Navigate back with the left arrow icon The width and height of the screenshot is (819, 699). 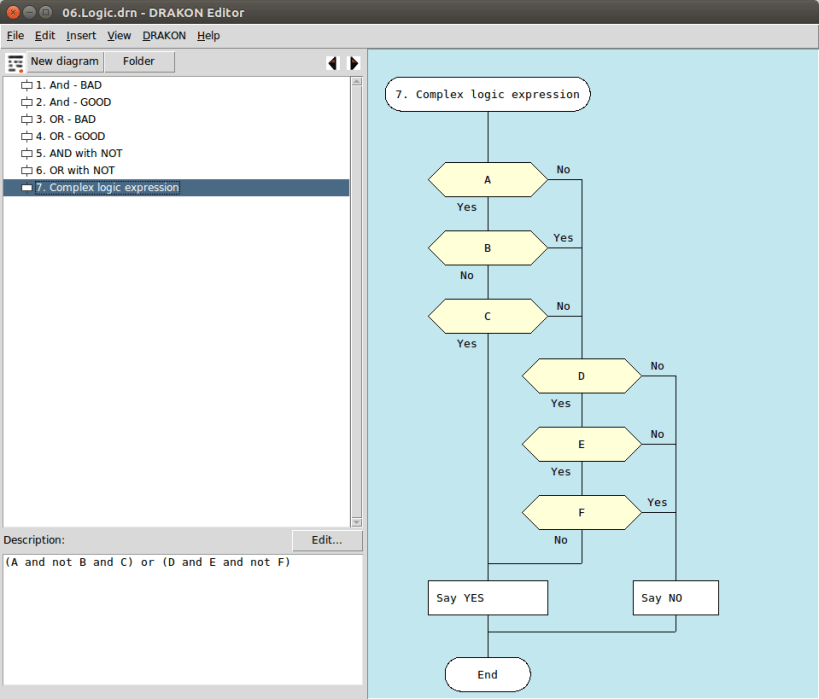(x=333, y=63)
